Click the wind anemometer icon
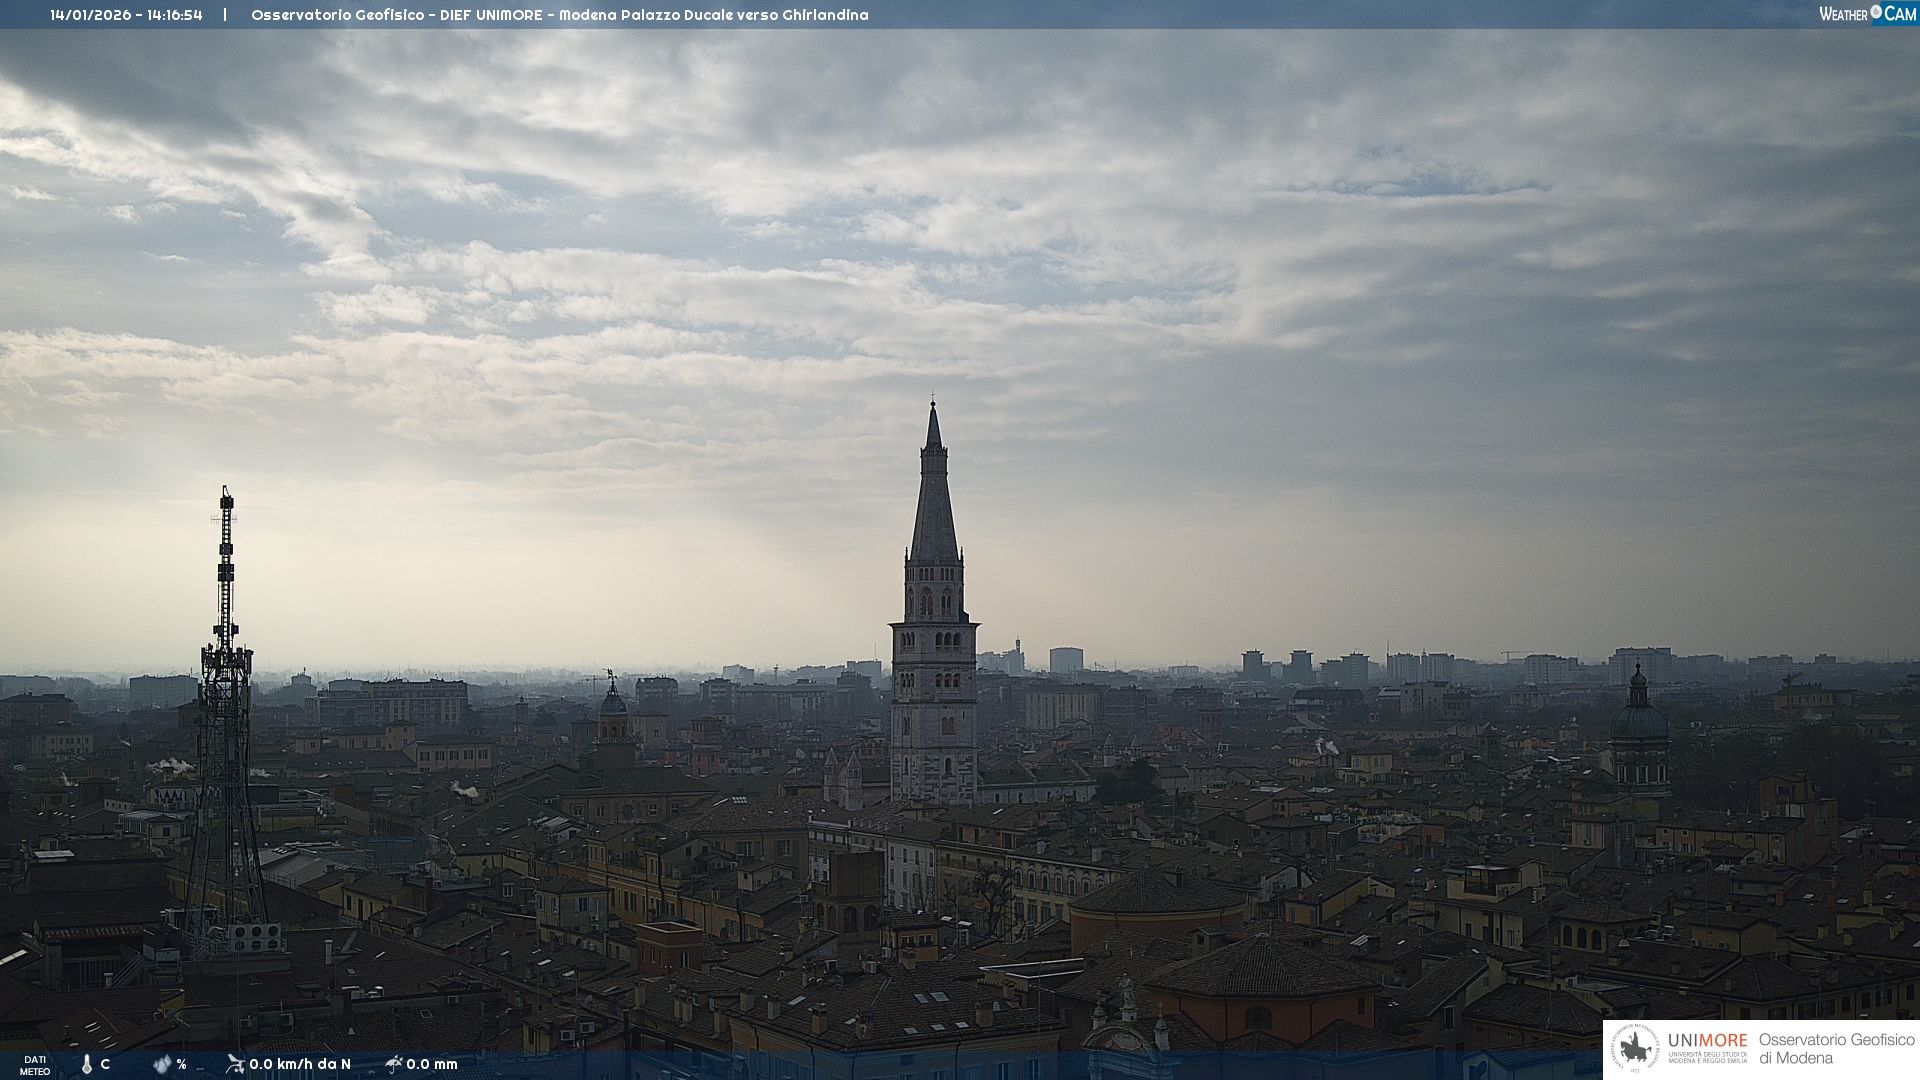Image resolution: width=1920 pixels, height=1080 pixels. [x=235, y=1063]
